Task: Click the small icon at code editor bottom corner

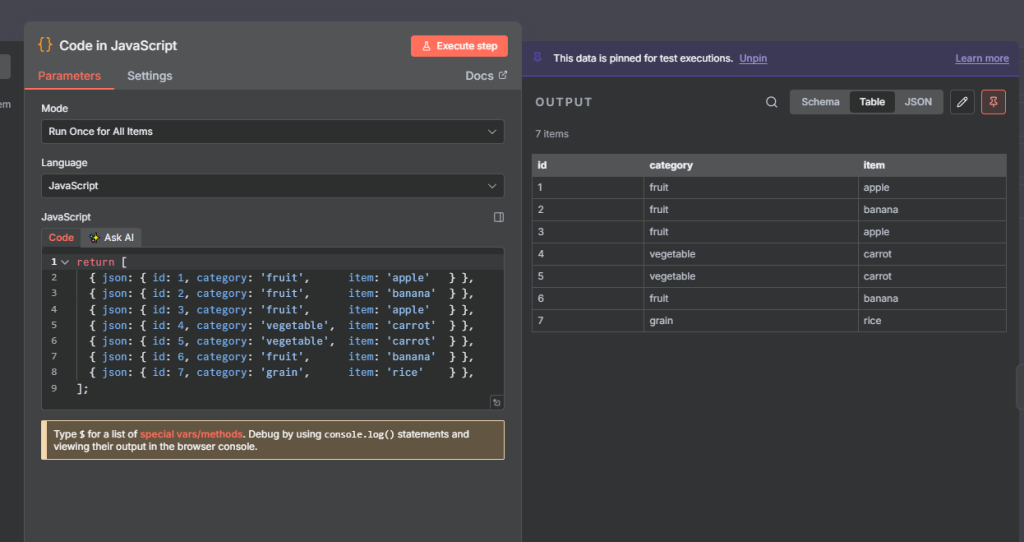Action: click(496, 402)
